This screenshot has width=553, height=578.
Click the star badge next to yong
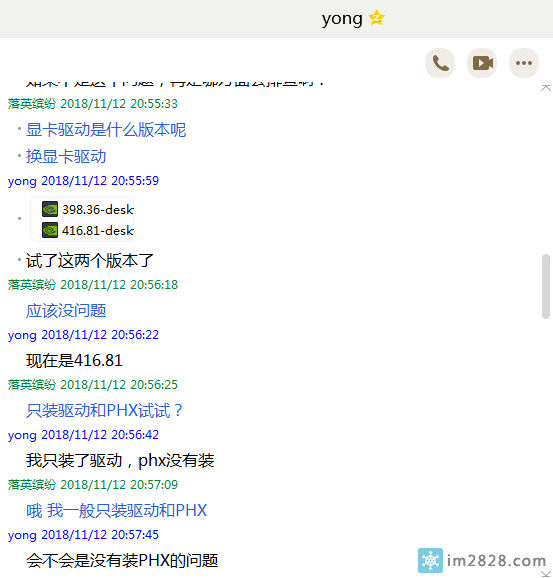(x=376, y=18)
